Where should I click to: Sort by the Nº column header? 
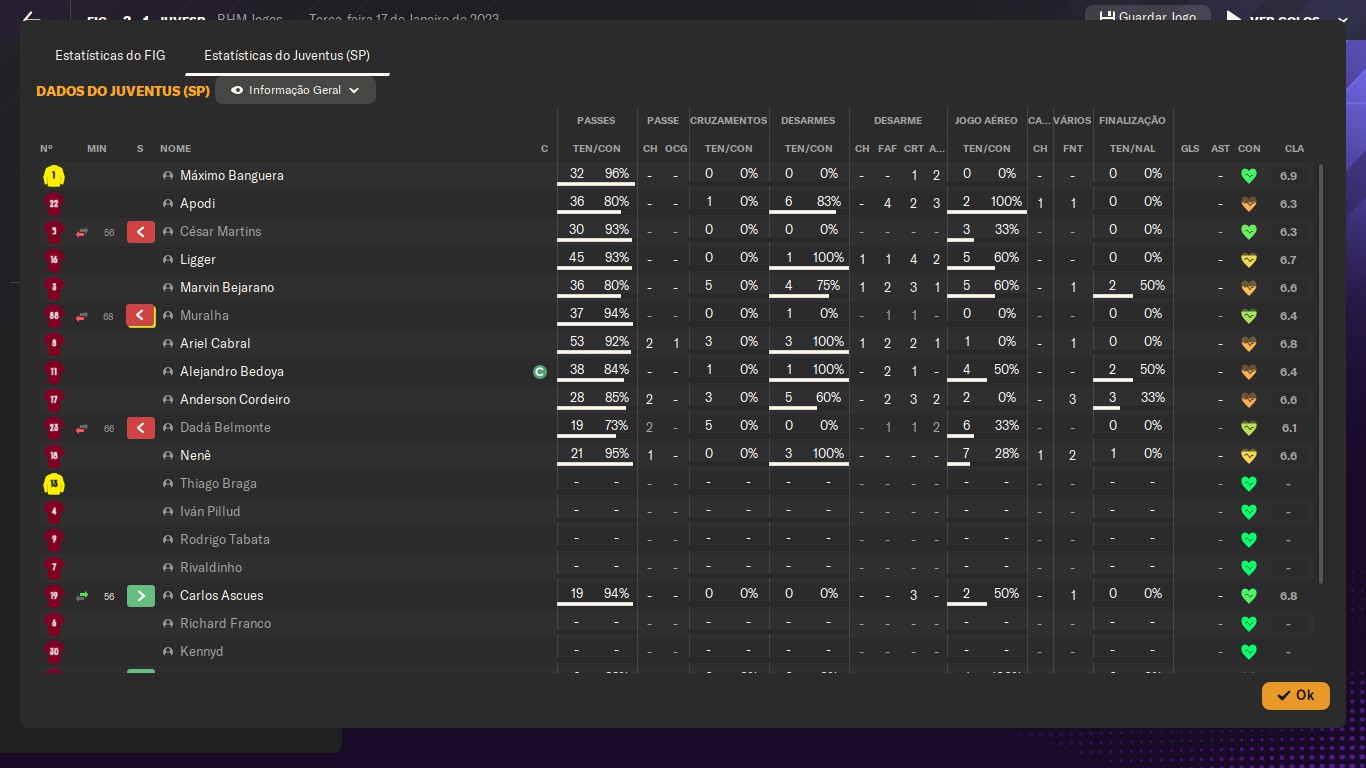pyautogui.click(x=46, y=149)
